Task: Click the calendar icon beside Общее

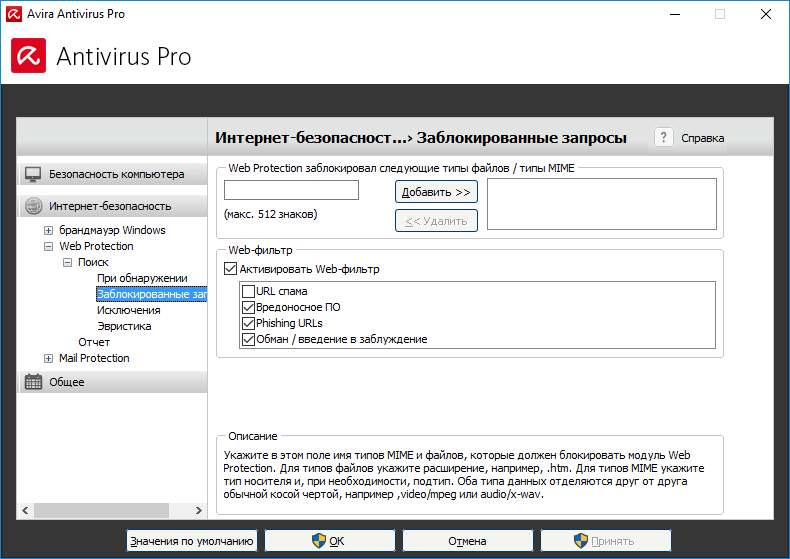Action: click(x=34, y=382)
